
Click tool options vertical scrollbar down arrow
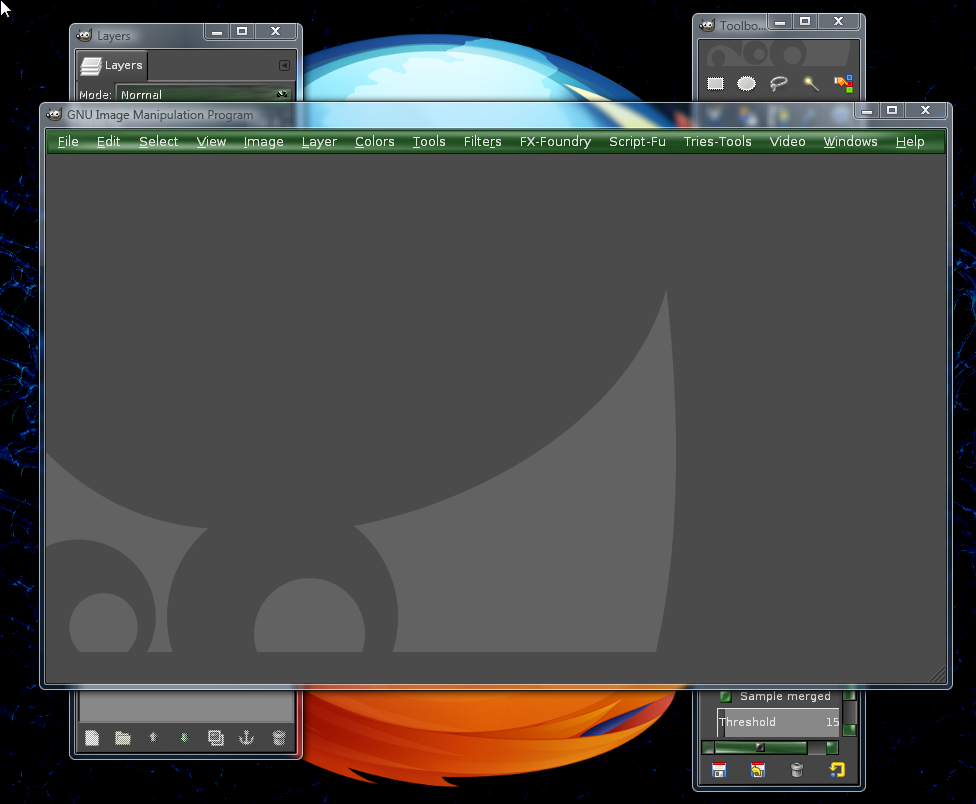(850, 729)
